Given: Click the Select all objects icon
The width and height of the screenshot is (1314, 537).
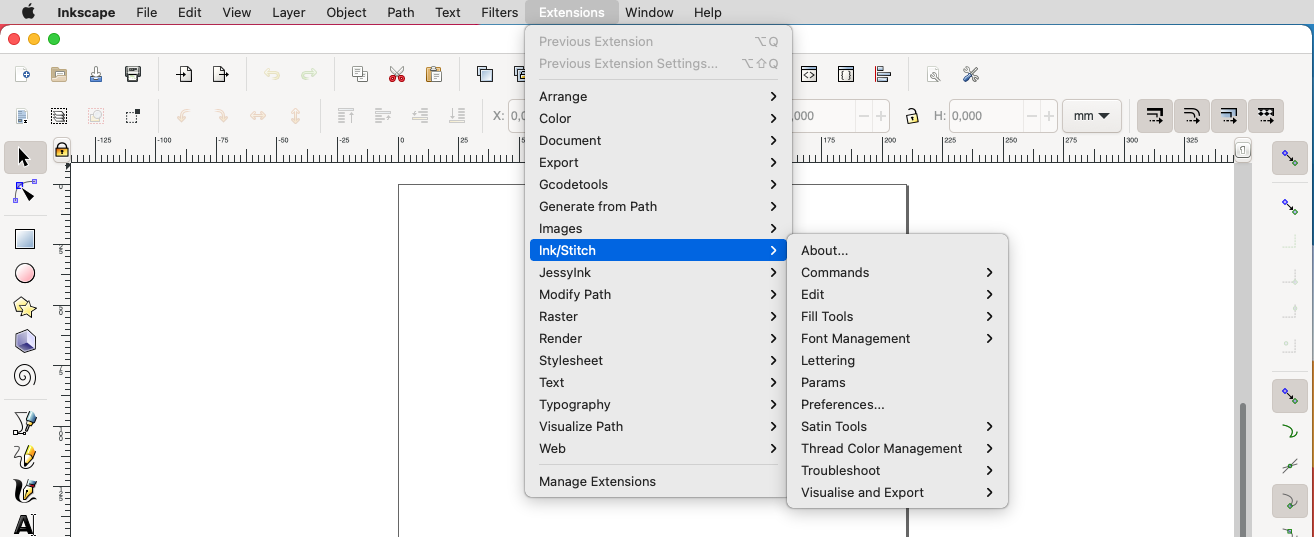Looking at the screenshot, I should [x=22, y=116].
